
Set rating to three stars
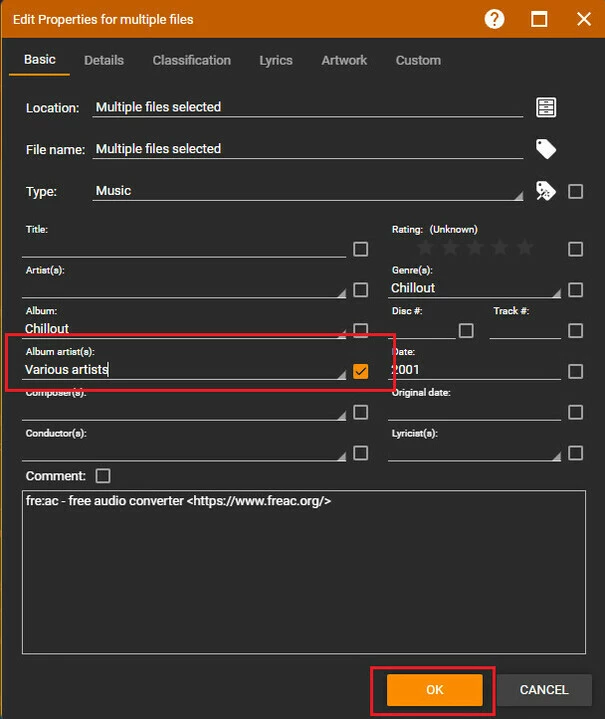[x=475, y=248]
